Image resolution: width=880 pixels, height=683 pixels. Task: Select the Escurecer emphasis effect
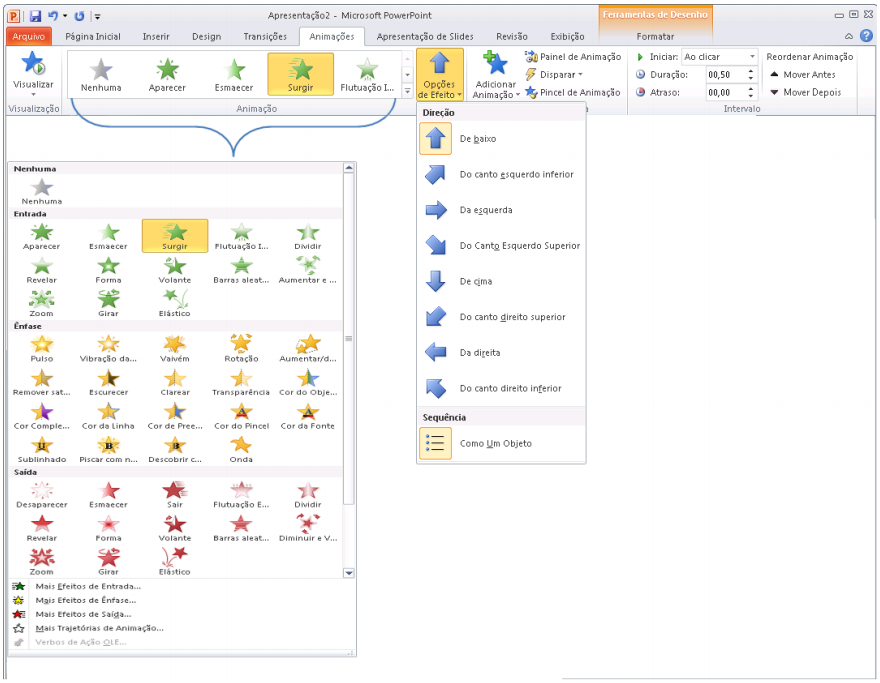point(108,382)
